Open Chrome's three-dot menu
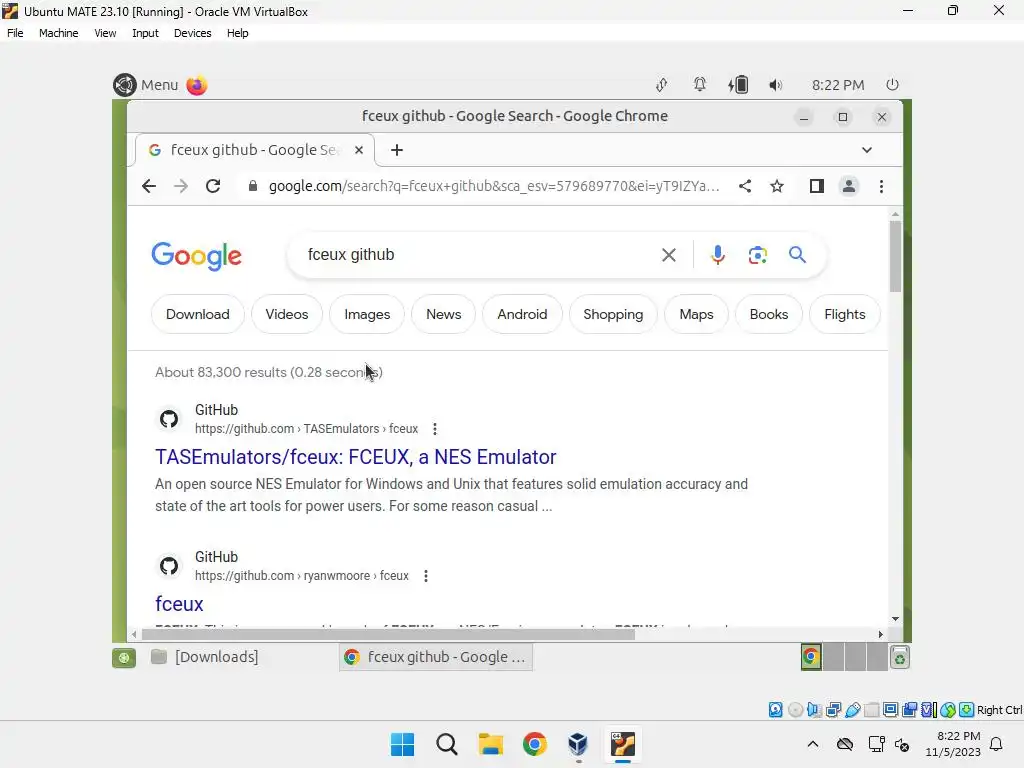This screenshot has width=1024, height=768. coord(881,186)
